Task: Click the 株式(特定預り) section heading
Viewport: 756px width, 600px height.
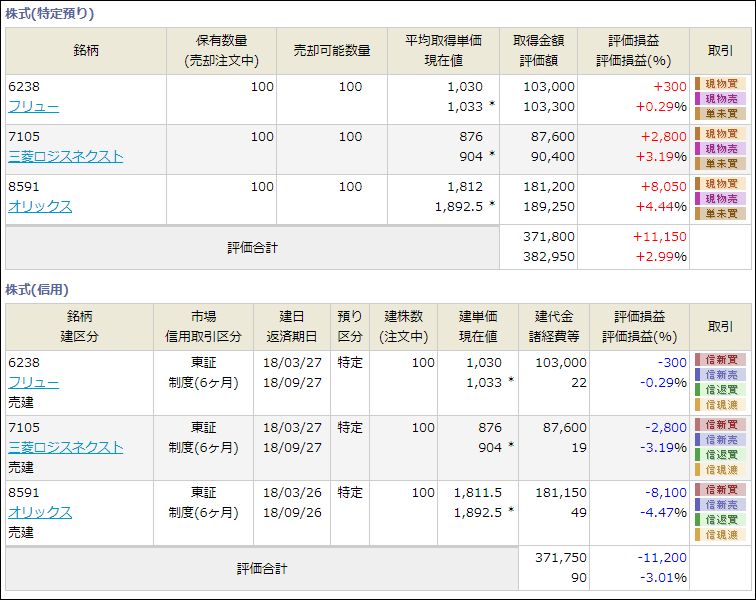Action: click(x=50, y=14)
